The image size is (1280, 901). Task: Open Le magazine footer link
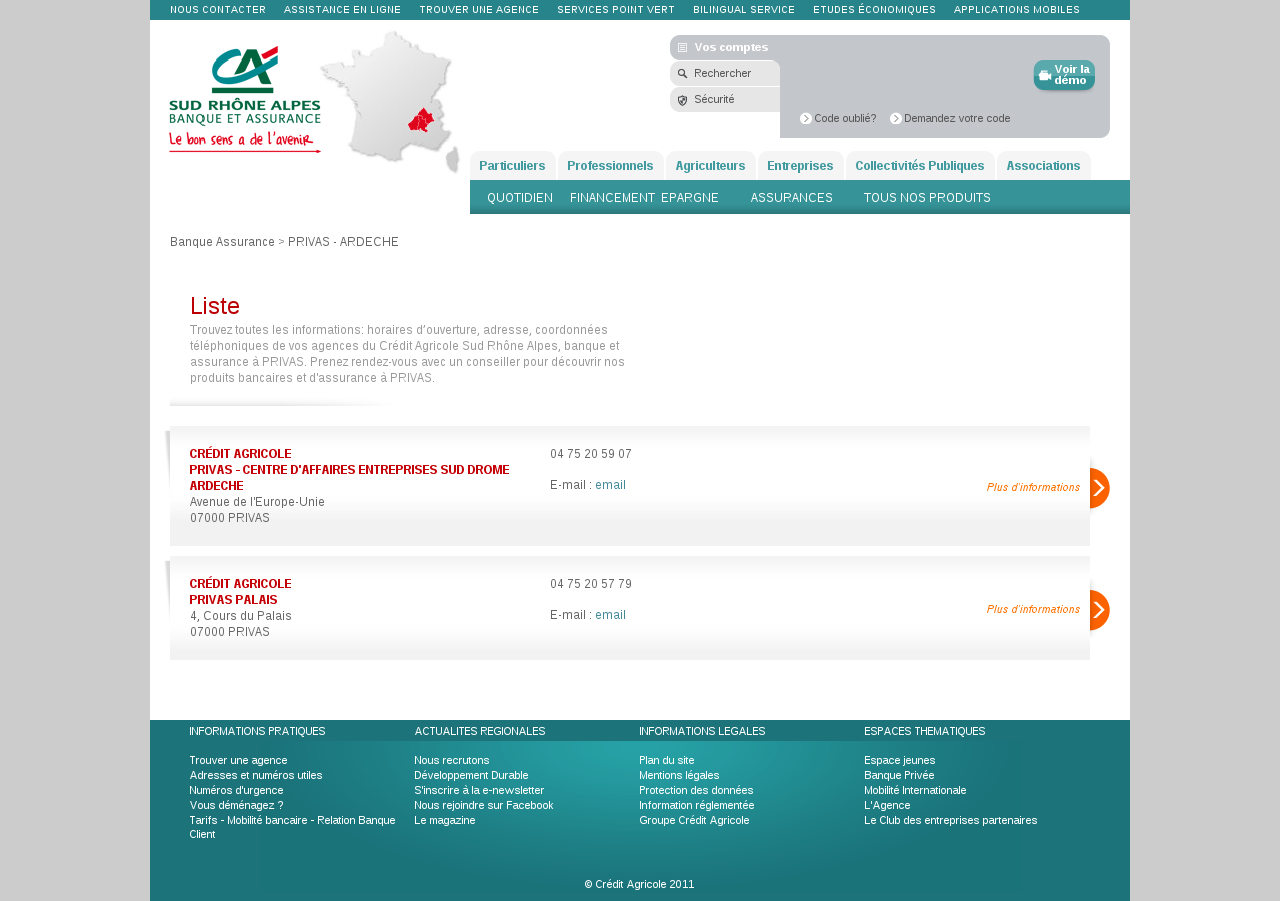[x=445, y=820]
